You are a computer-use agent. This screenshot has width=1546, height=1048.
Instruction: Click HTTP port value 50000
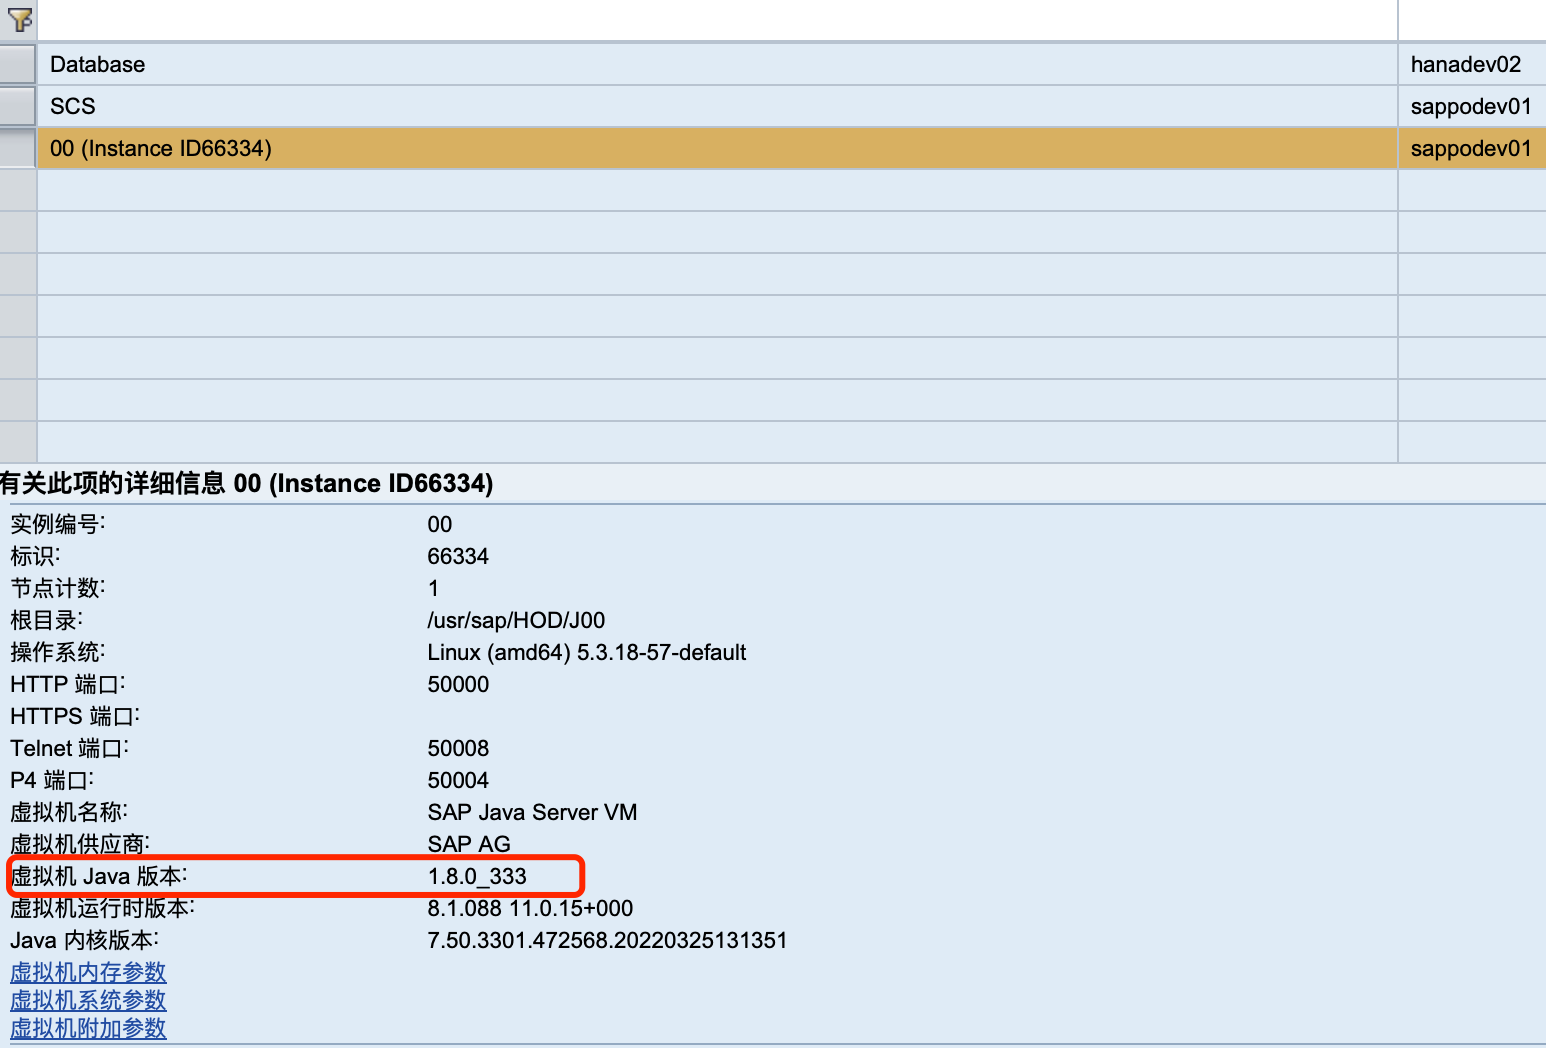point(458,684)
